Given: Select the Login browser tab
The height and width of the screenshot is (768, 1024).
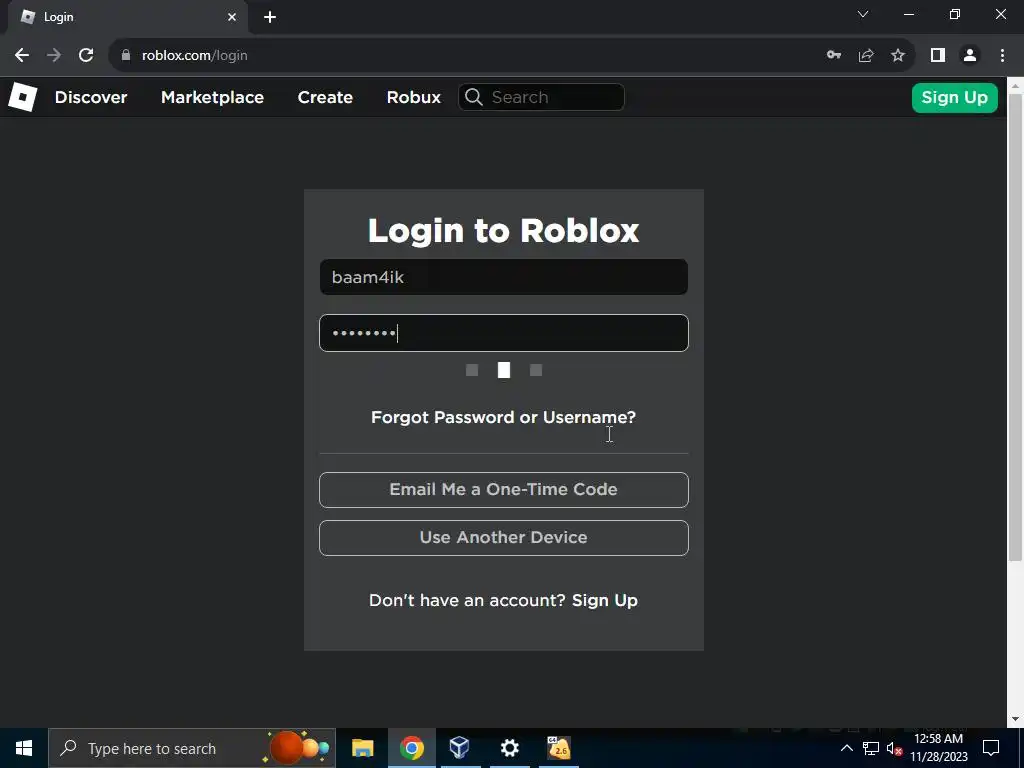Looking at the screenshot, I should pyautogui.click(x=128, y=17).
